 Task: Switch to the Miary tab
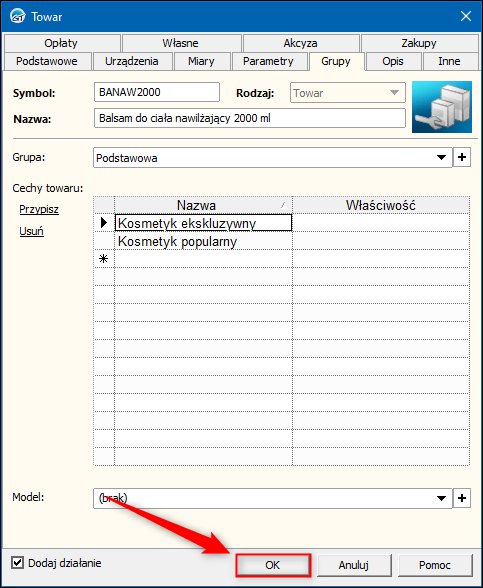point(201,62)
